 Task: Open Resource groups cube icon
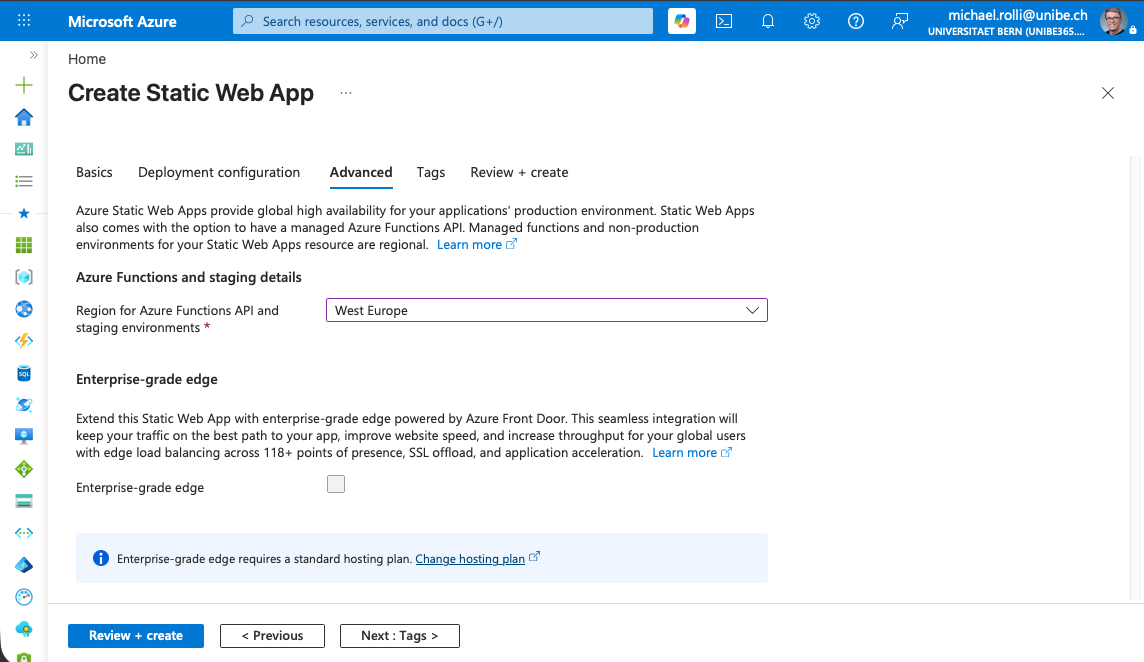[24, 277]
